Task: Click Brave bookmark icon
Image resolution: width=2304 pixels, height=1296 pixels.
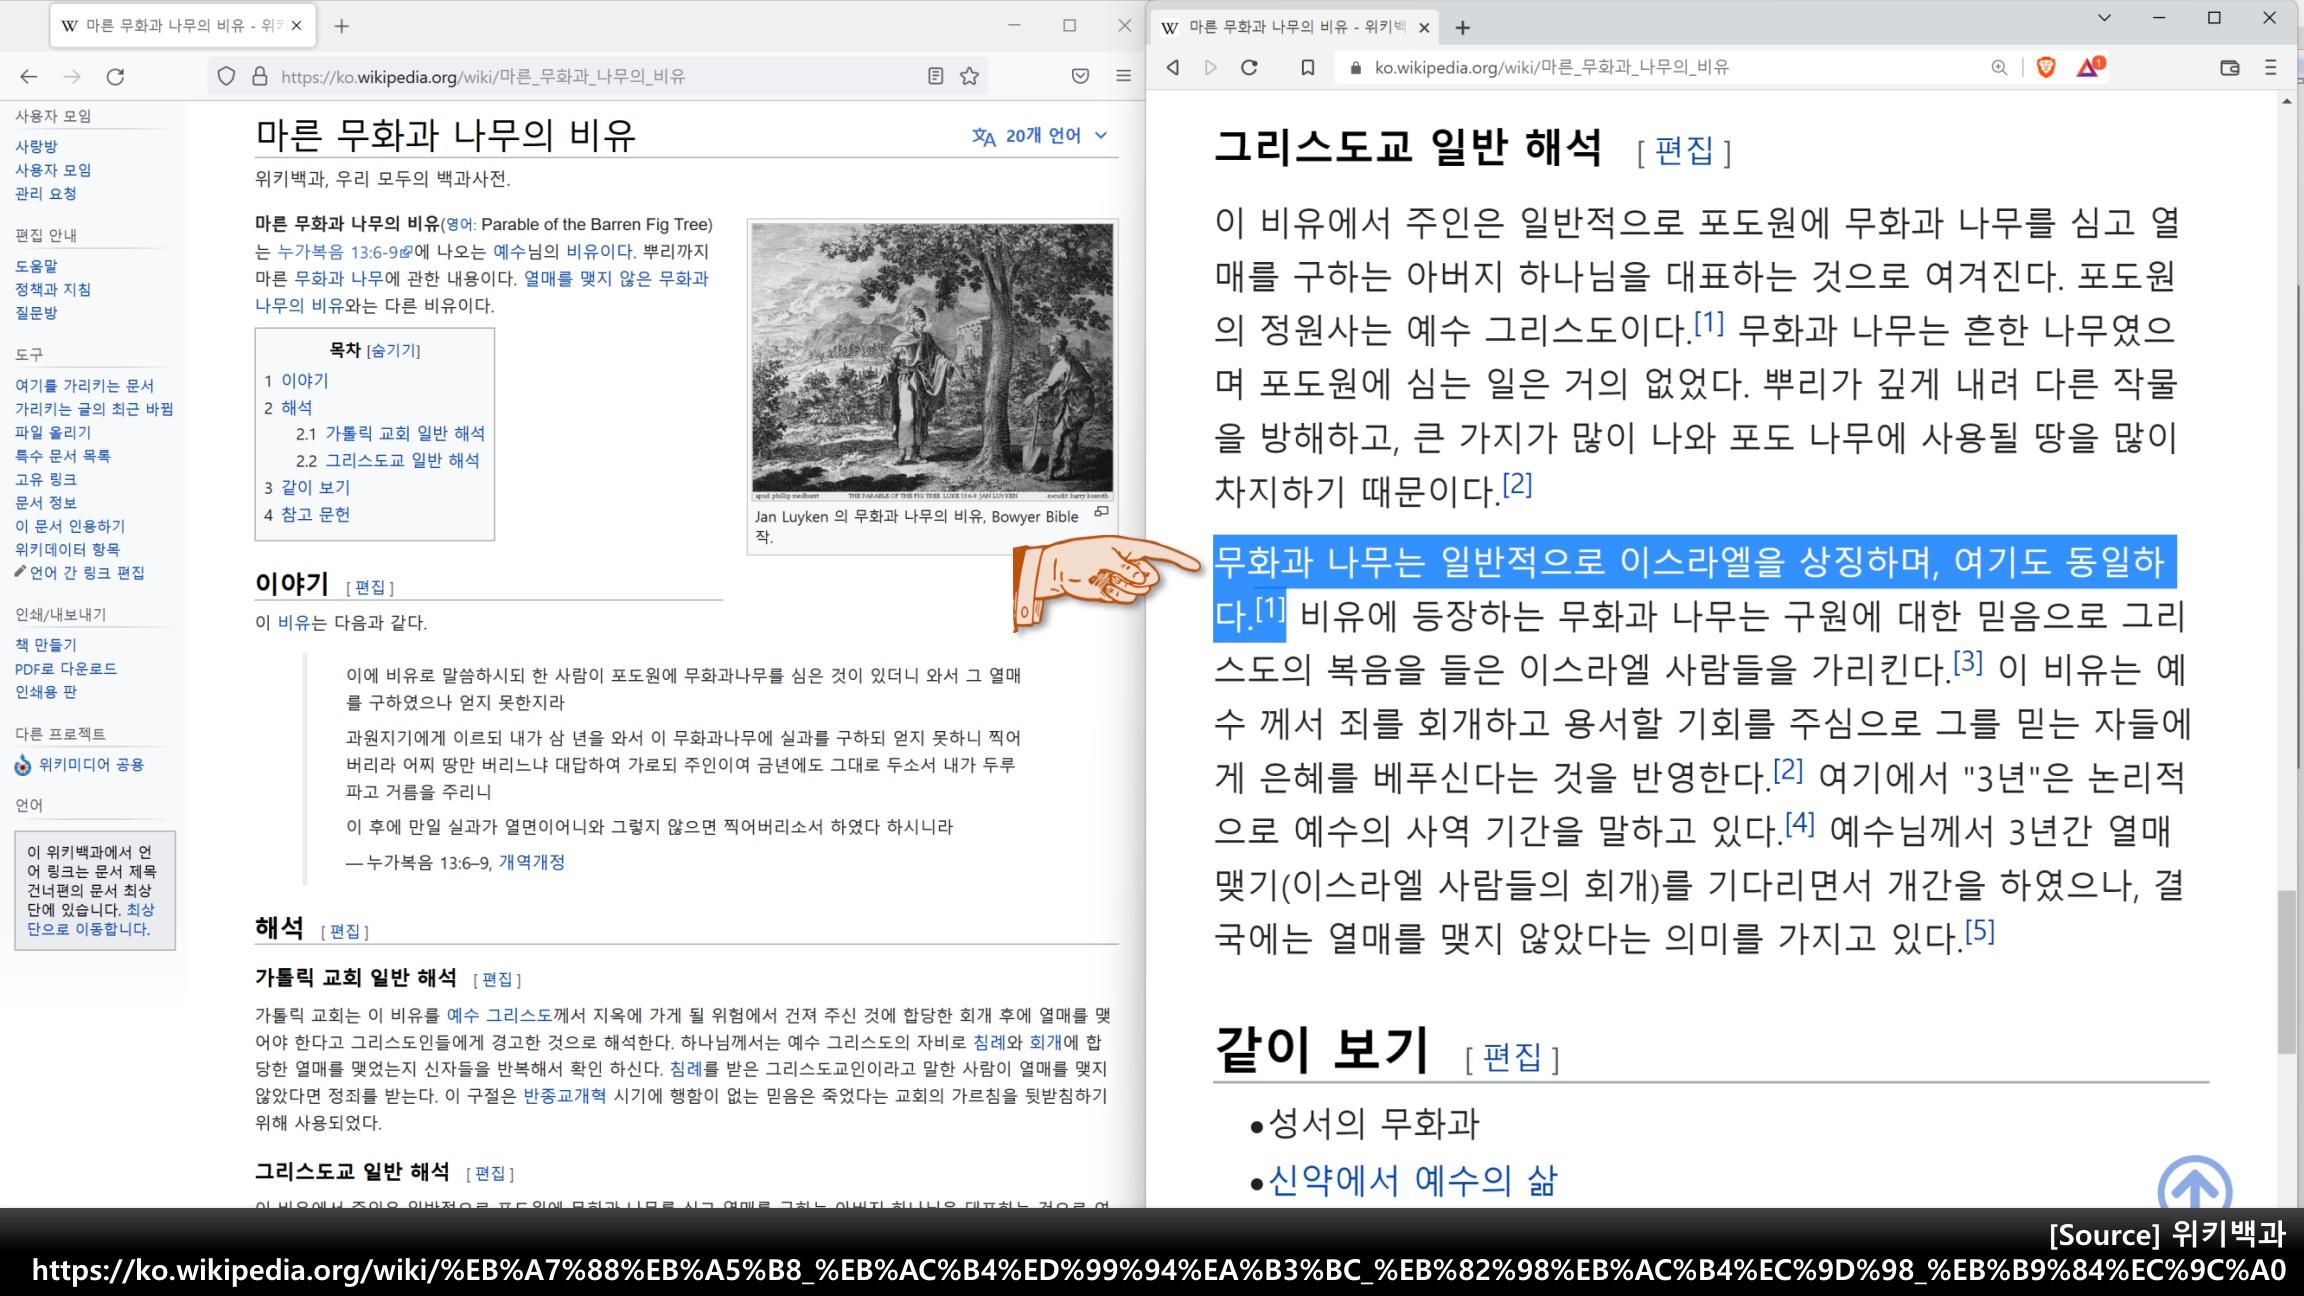Action: [1307, 67]
